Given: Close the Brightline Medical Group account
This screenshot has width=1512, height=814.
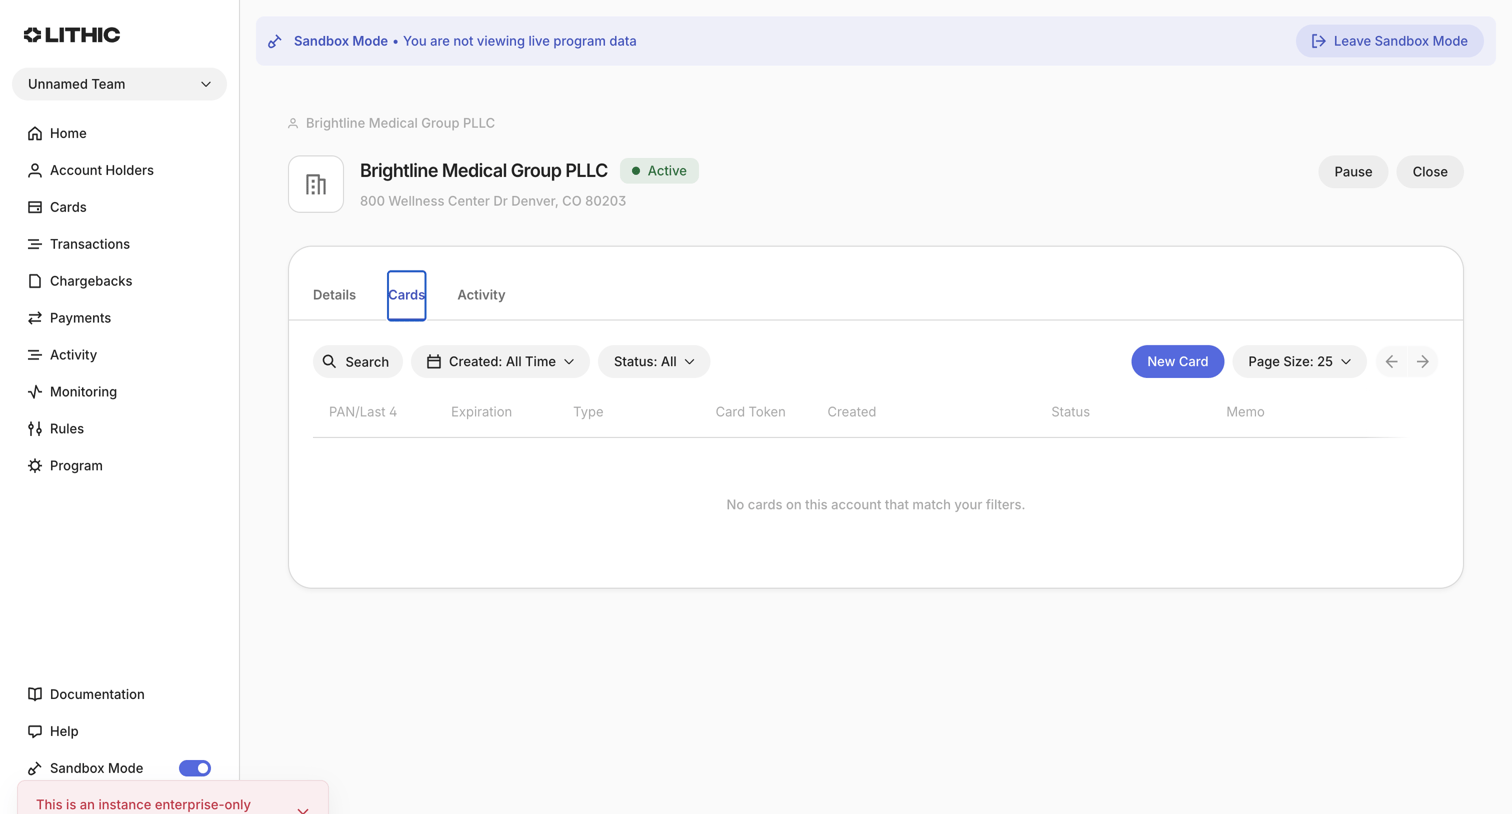Looking at the screenshot, I should click(x=1430, y=172).
